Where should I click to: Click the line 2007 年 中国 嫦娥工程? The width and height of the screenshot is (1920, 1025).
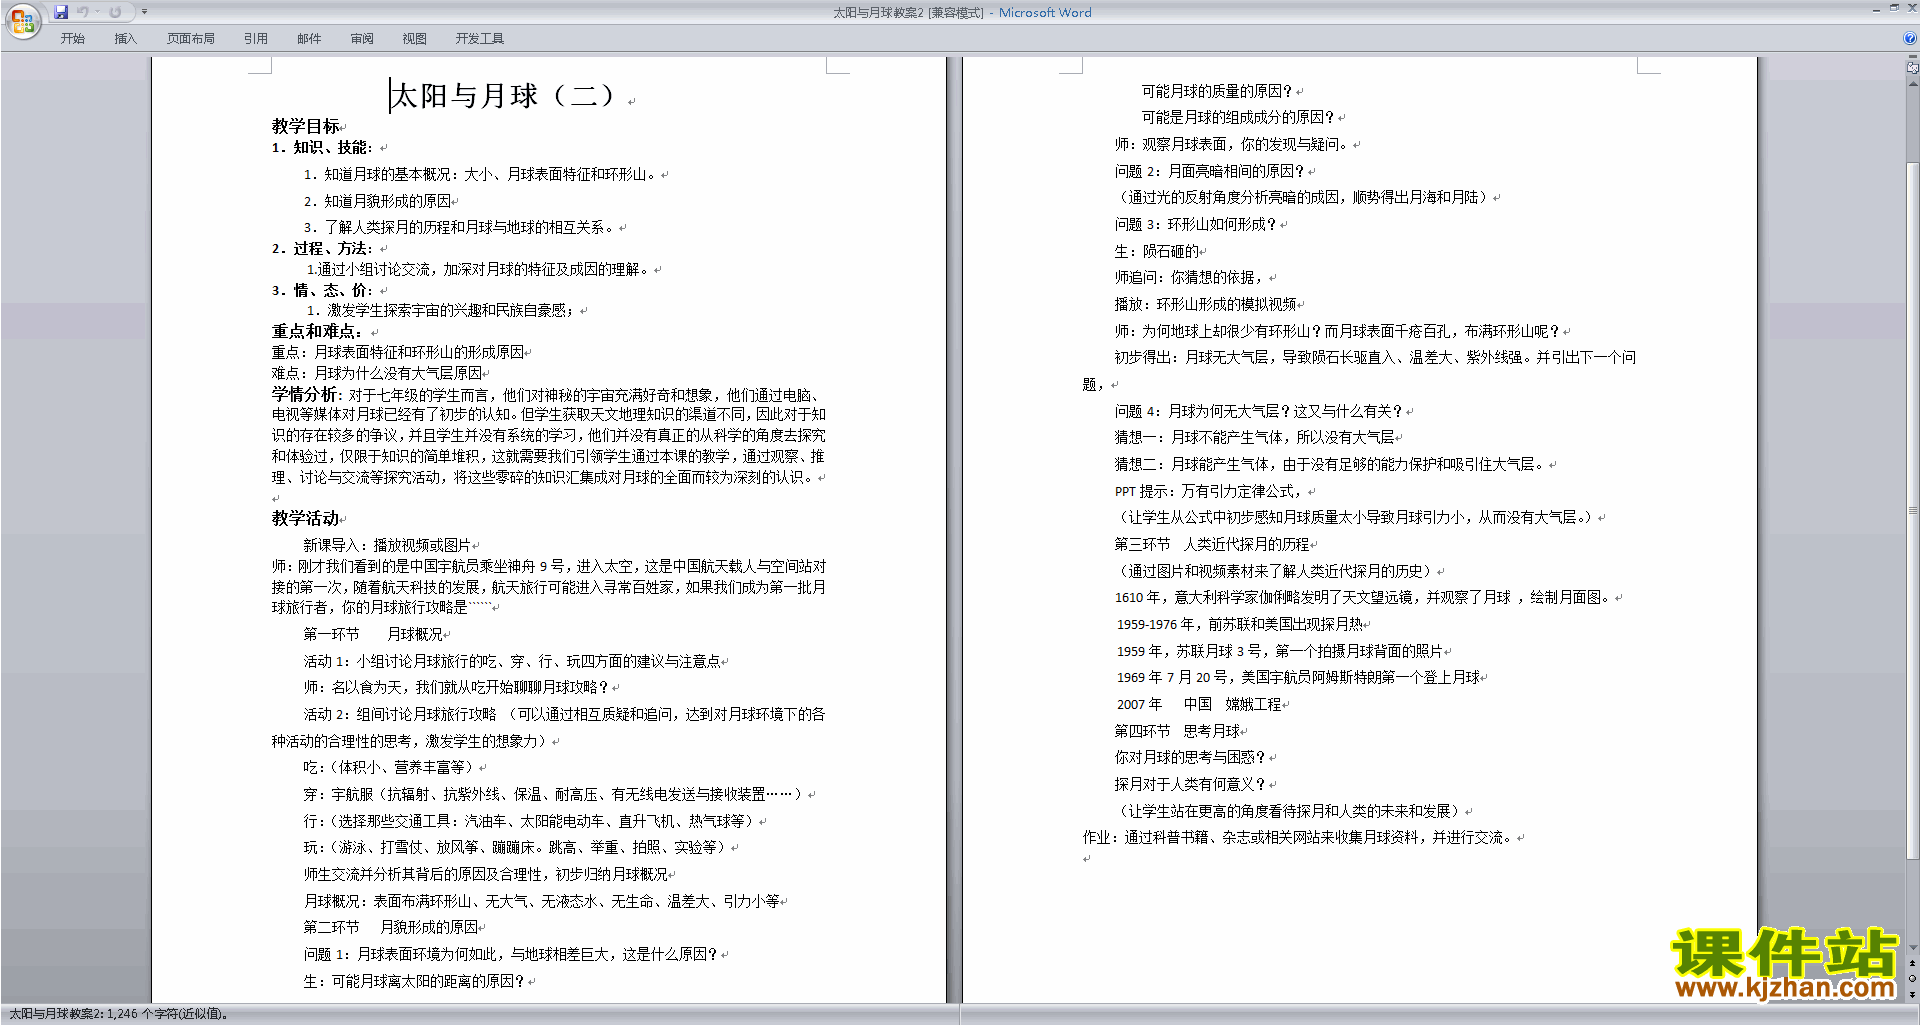[1199, 704]
